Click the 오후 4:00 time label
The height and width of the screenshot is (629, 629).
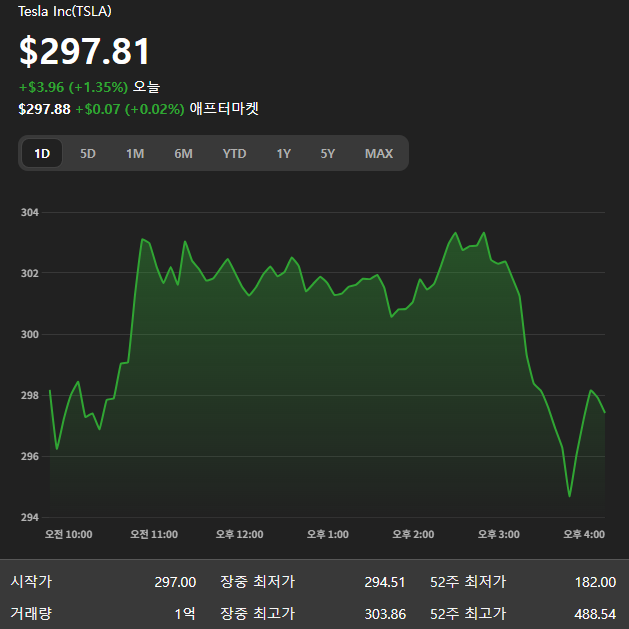pyautogui.click(x=584, y=534)
